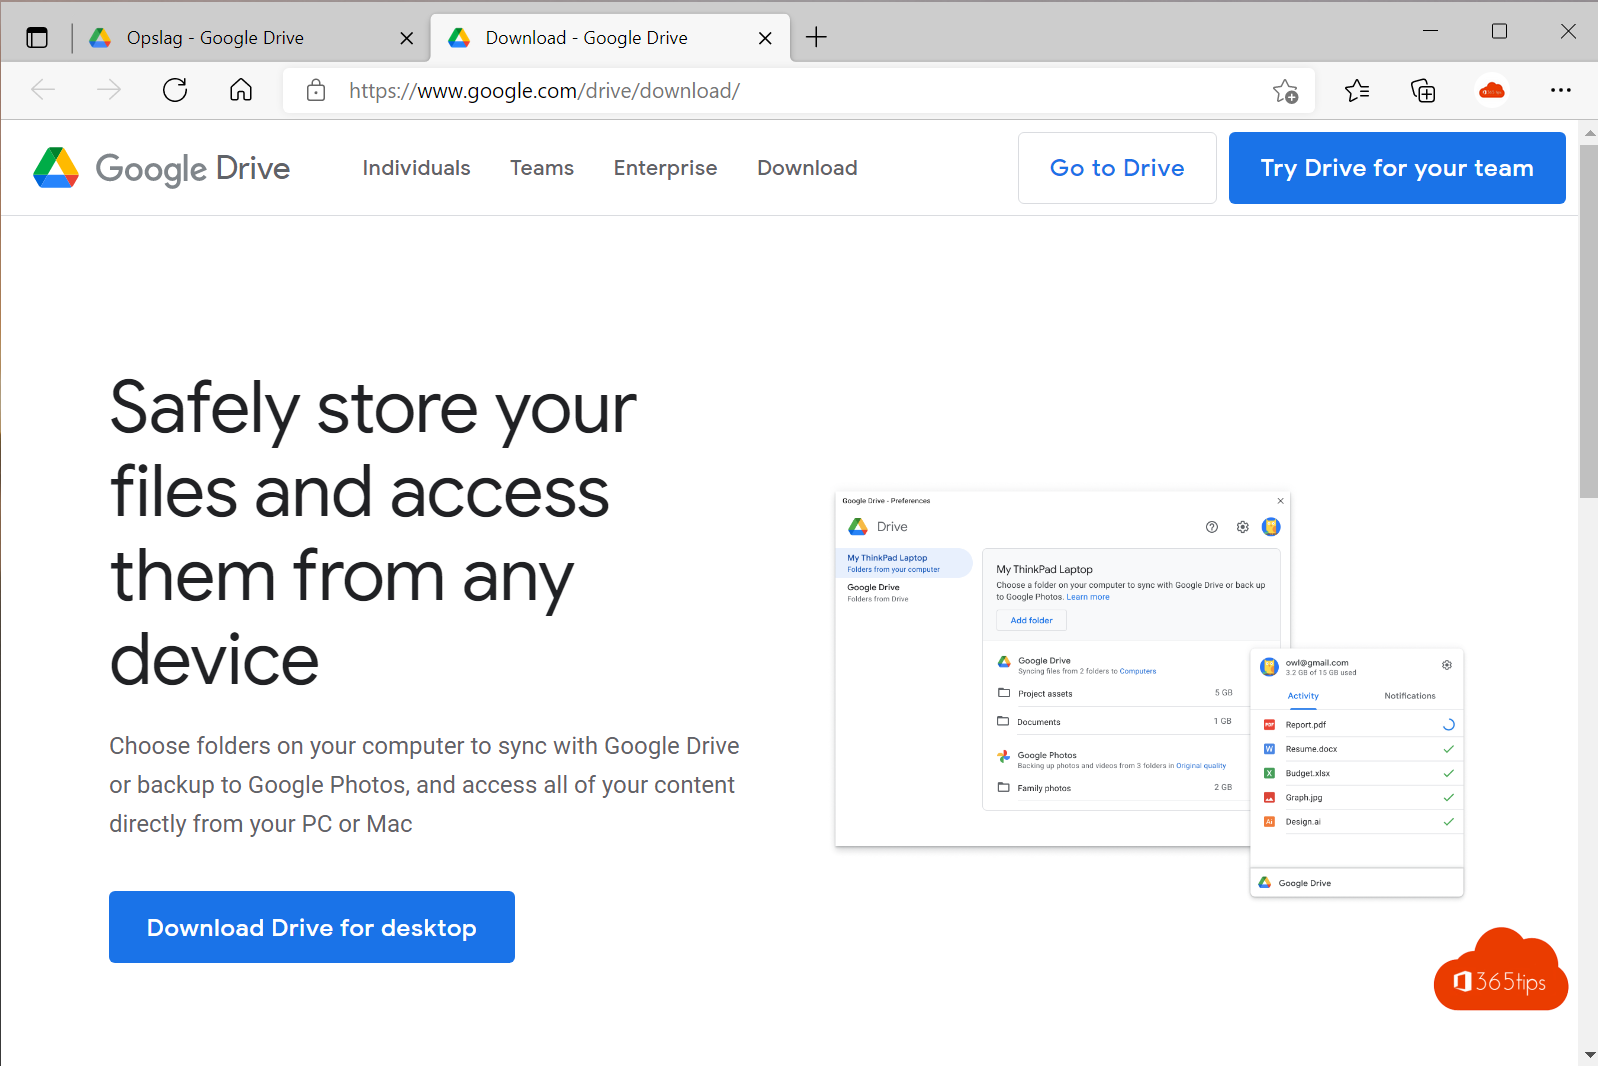Viewport: 1598px width, 1066px height.
Task: Click Download Drive for desktop button
Action: (x=312, y=927)
